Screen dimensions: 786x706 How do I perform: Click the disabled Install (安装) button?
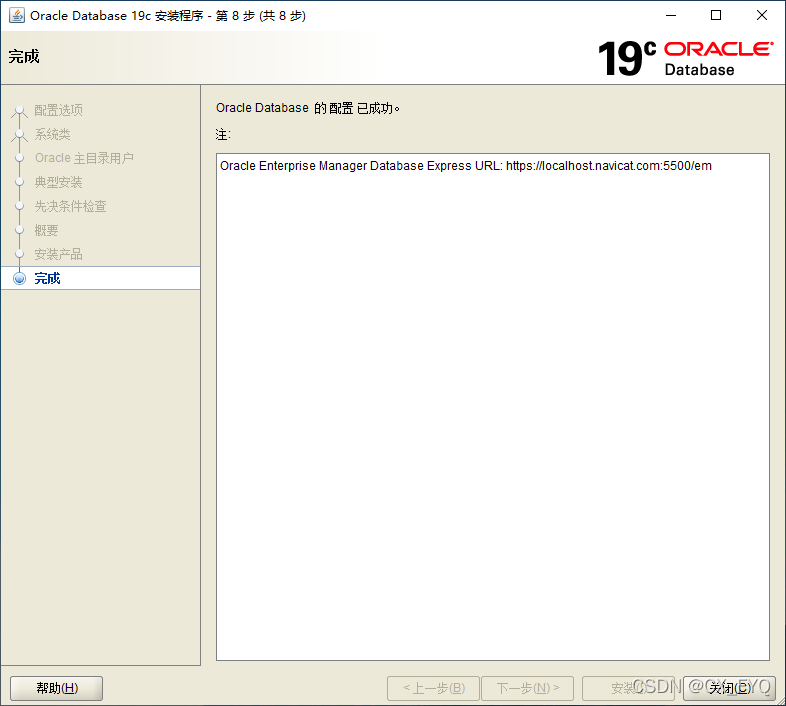629,688
